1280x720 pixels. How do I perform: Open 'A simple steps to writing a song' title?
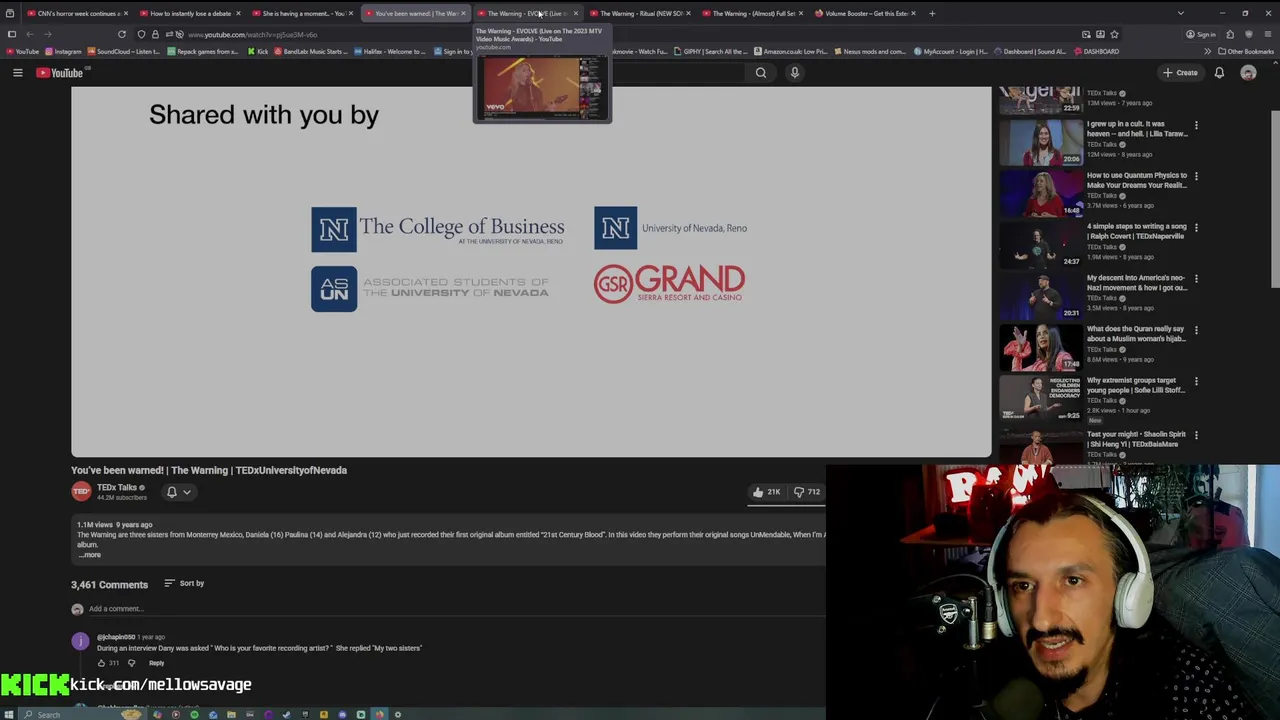(x=1137, y=231)
